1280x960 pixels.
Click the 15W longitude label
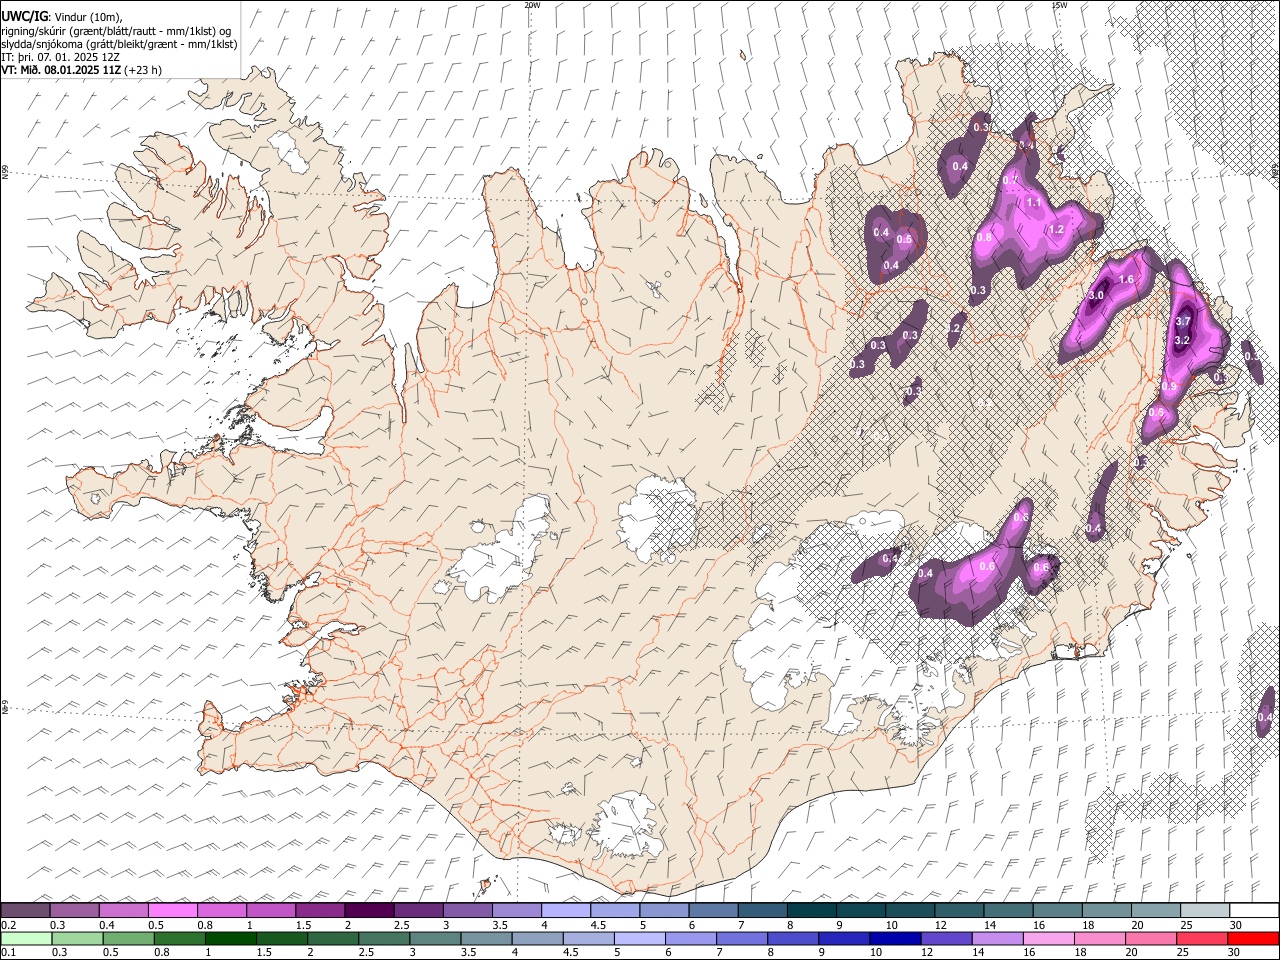[1059, 5]
